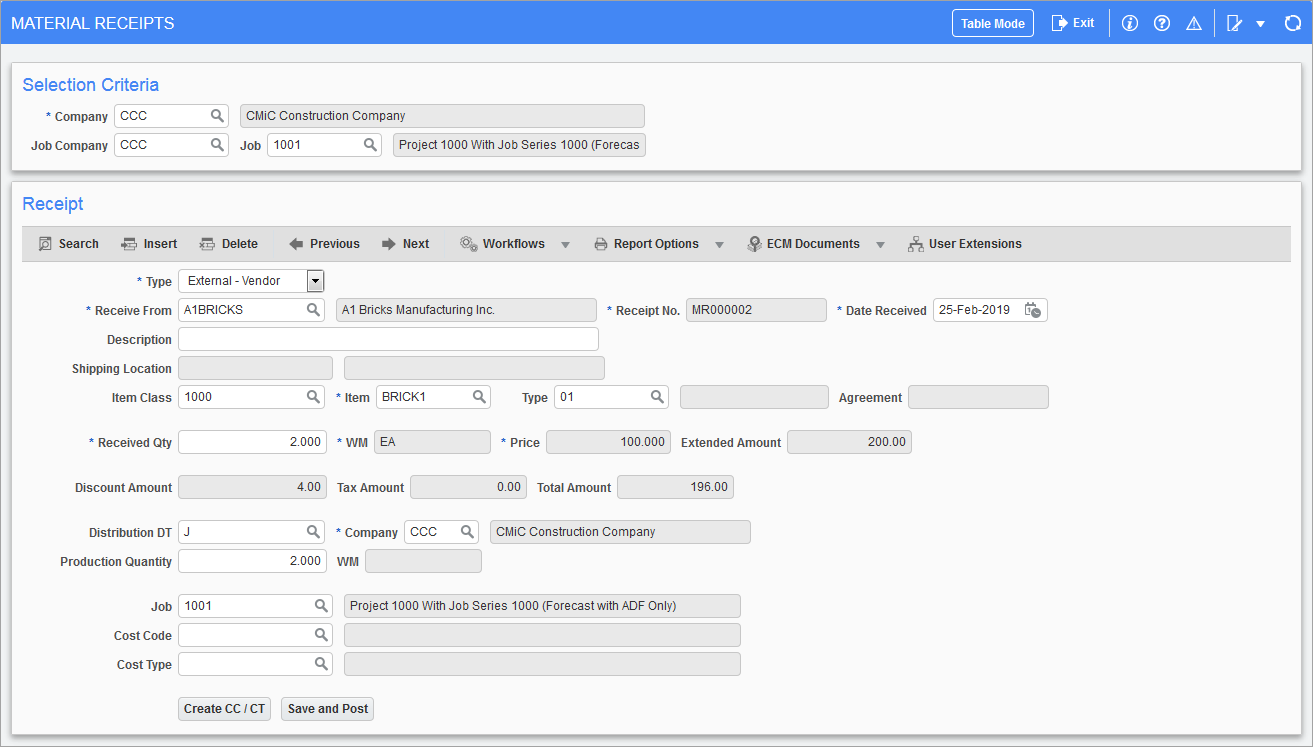Image resolution: width=1313 pixels, height=747 pixels.
Task: Go to the Previous receipt
Action: 323,243
